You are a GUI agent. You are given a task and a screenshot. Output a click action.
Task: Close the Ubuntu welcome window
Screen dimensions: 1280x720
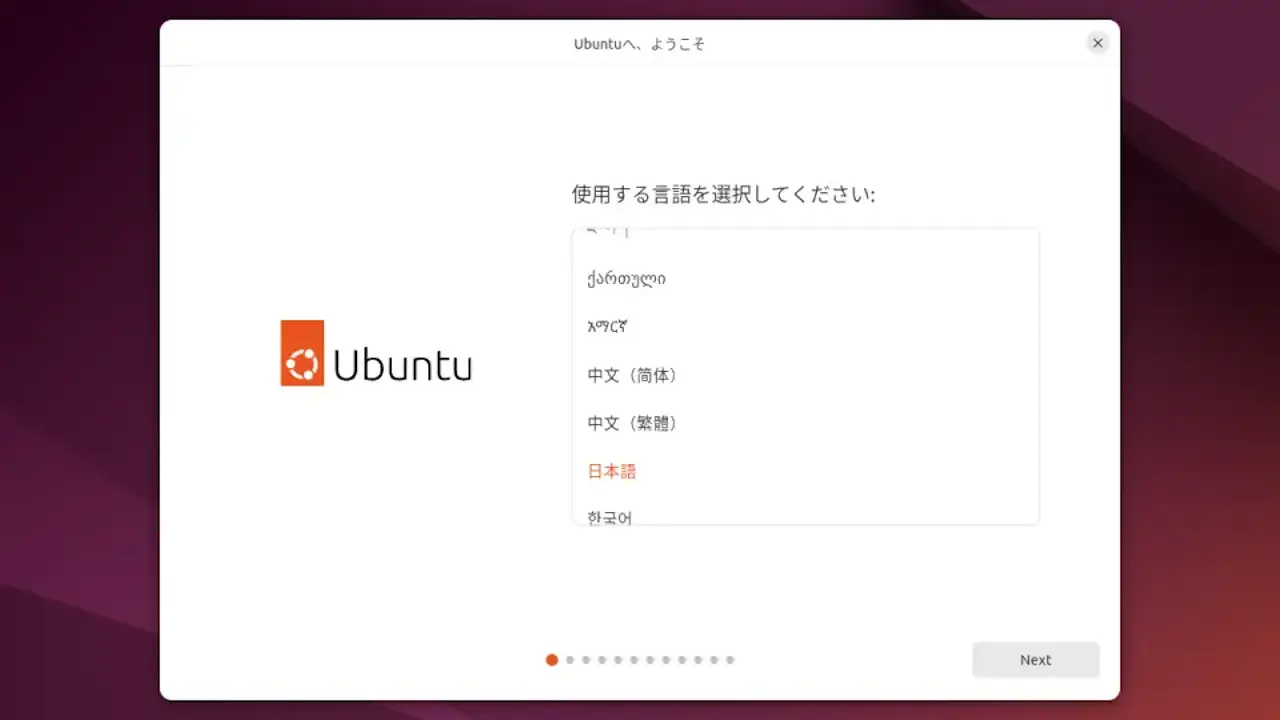coord(1097,42)
